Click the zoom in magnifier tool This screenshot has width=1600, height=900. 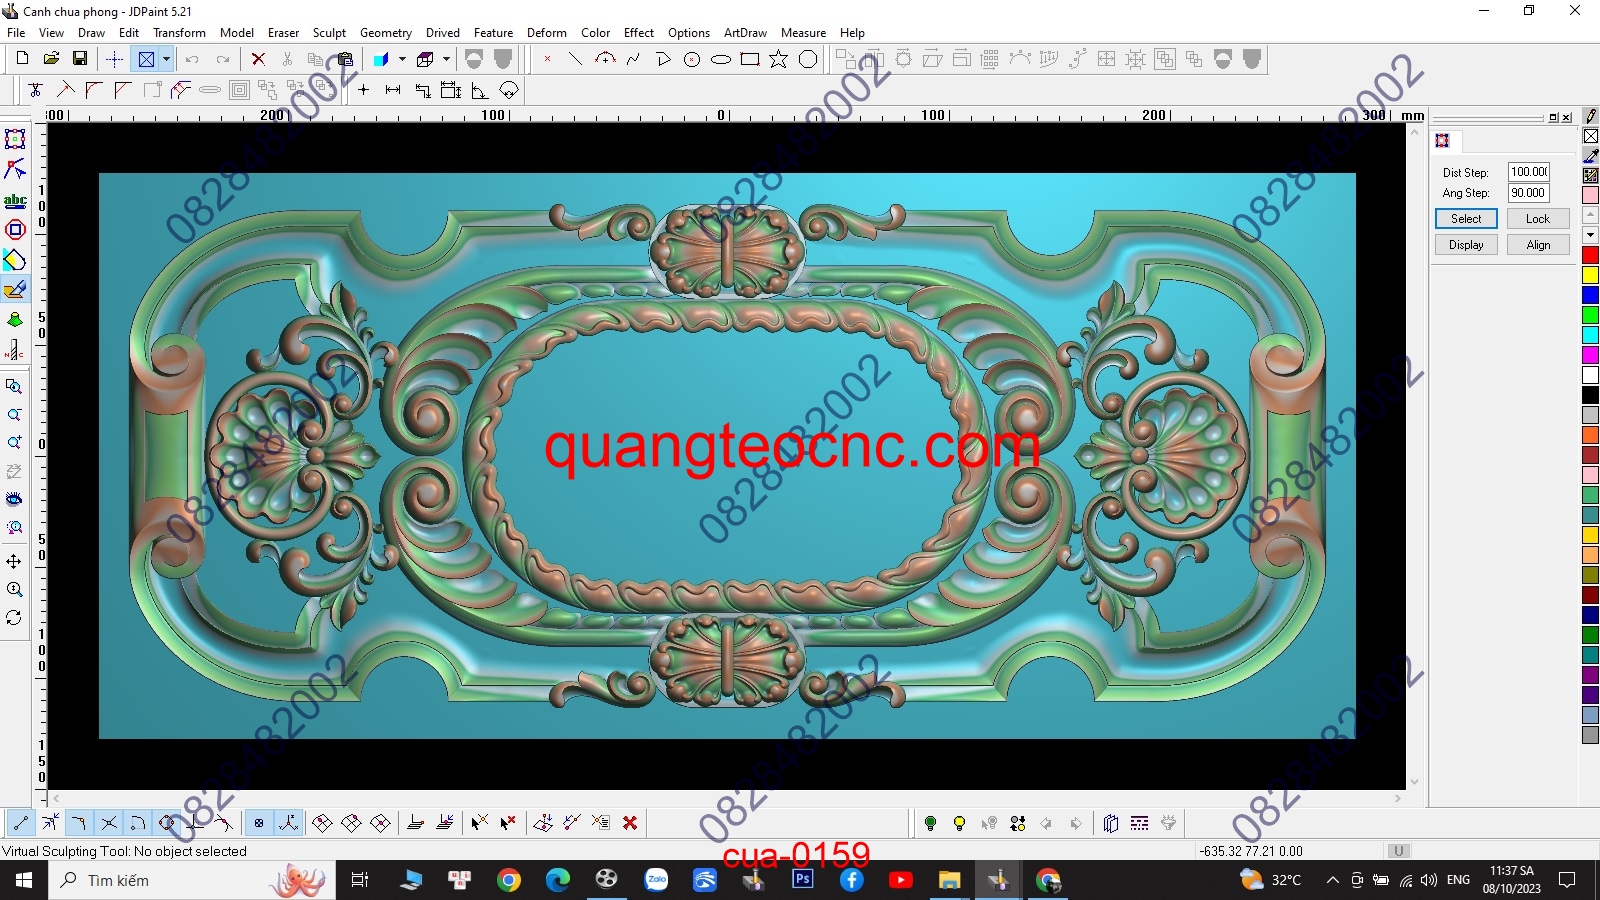click(15, 442)
